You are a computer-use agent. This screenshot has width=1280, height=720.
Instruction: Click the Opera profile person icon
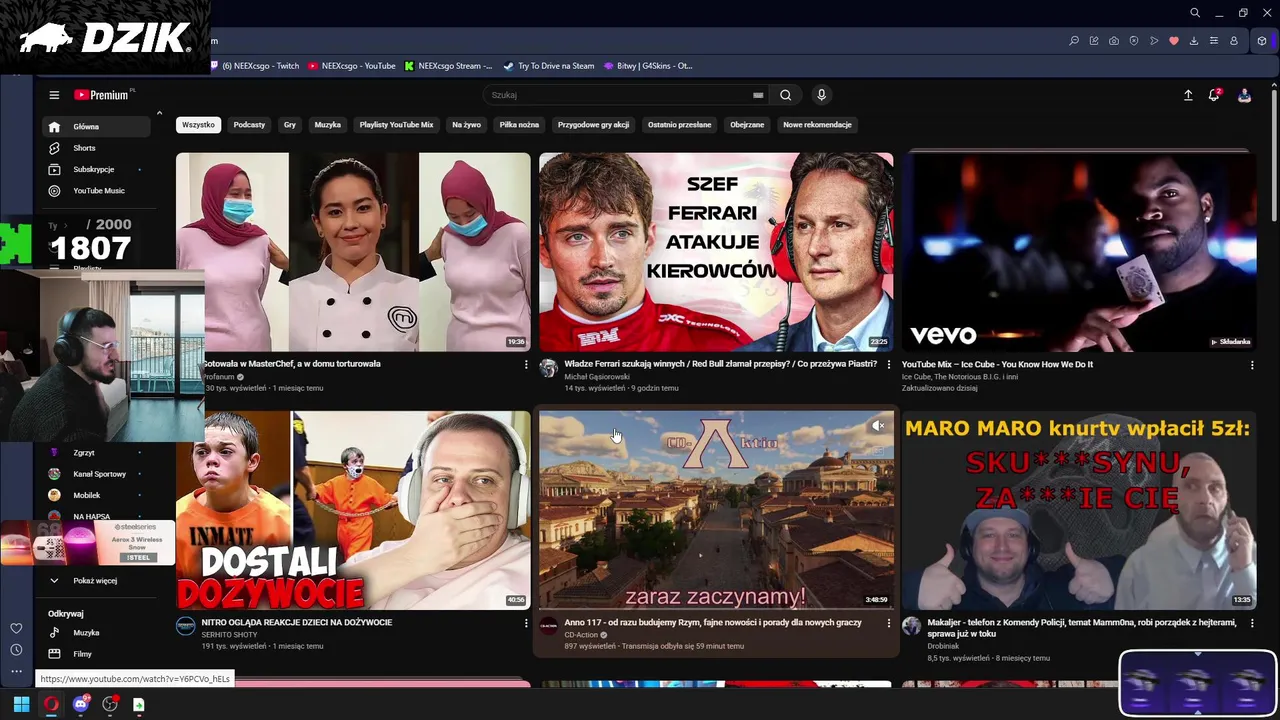coord(1234,41)
